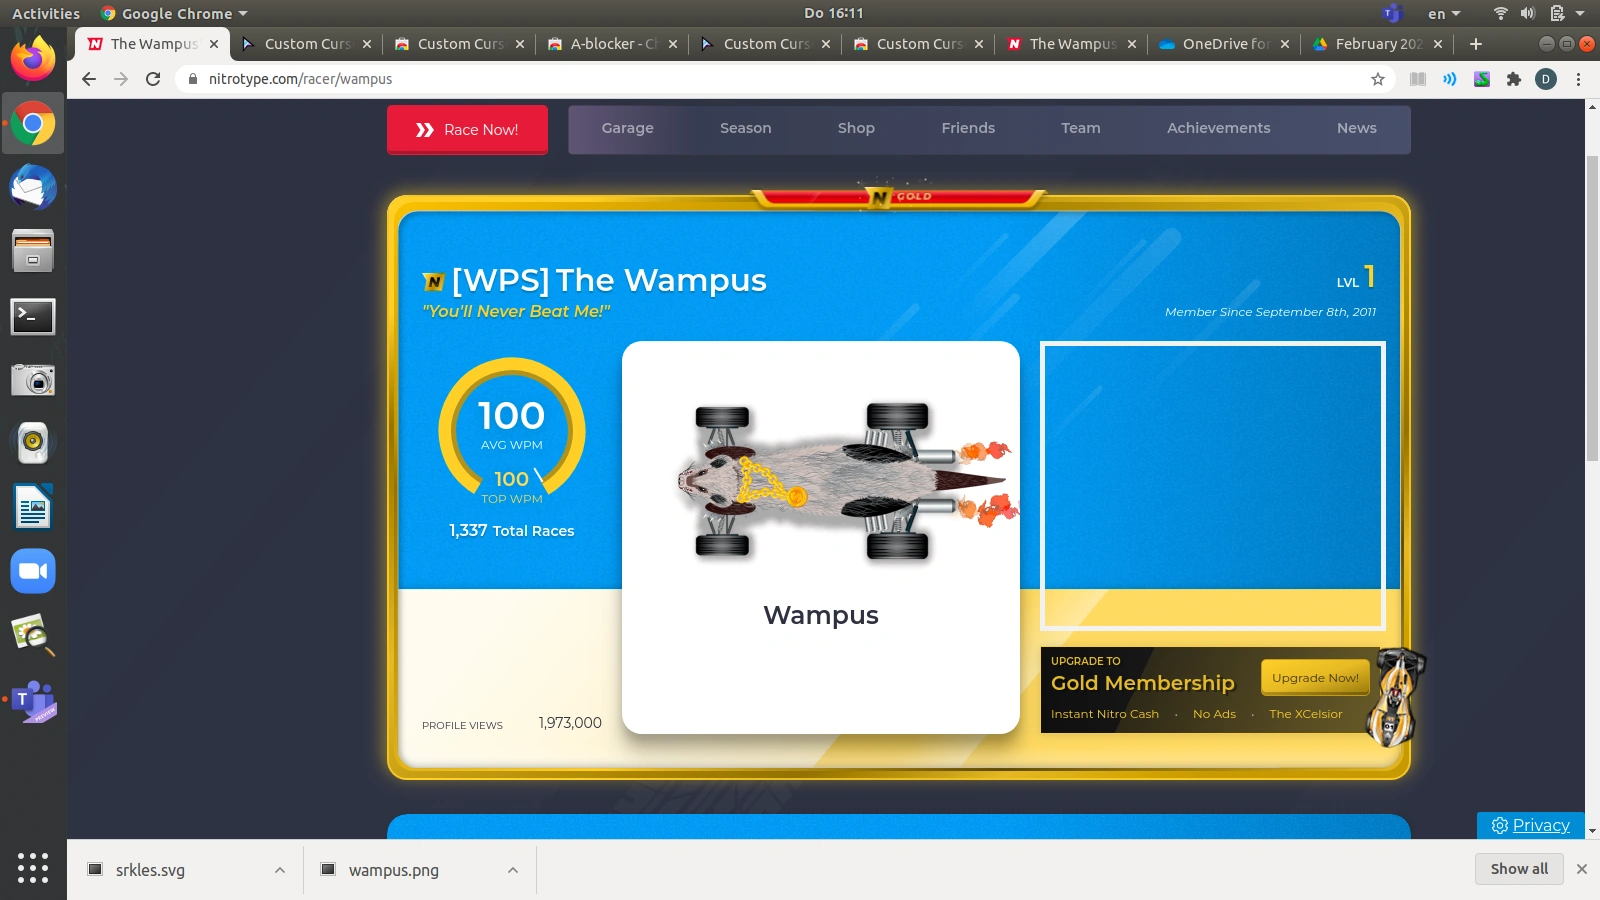The image size is (1600, 900).
Task: Open the Garage section in the navigation
Action: (x=627, y=128)
